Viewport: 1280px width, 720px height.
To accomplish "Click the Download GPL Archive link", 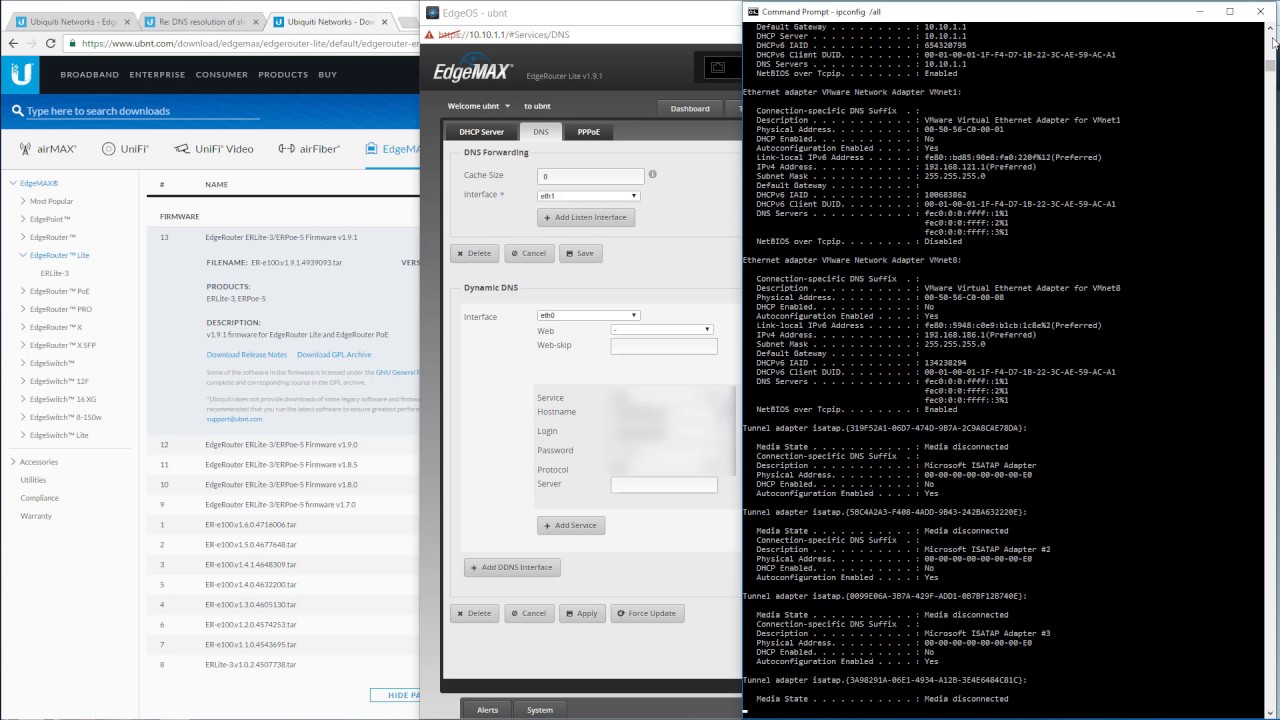I will (x=334, y=355).
